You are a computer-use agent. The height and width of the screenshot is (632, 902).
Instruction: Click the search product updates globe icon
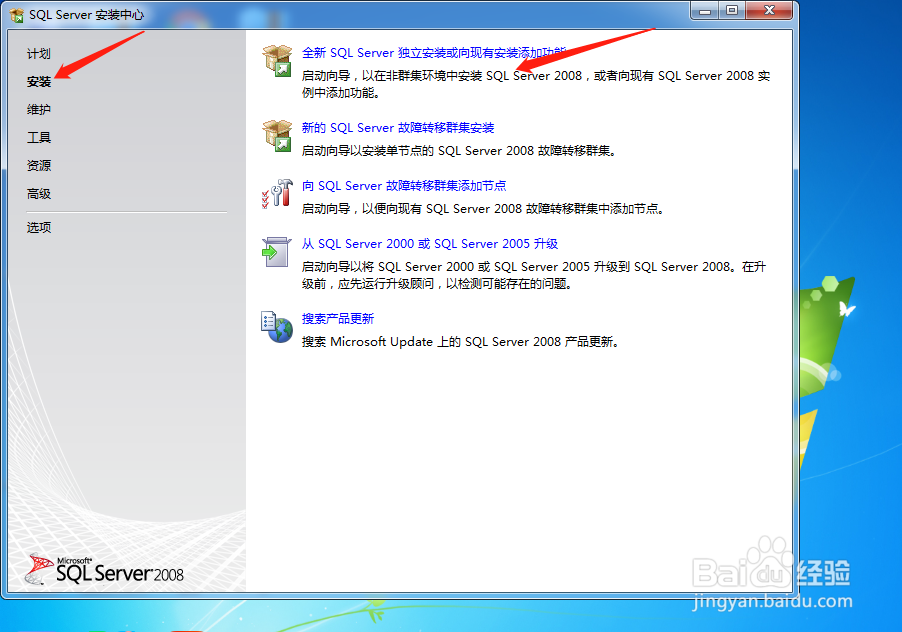pyautogui.click(x=277, y=327)
